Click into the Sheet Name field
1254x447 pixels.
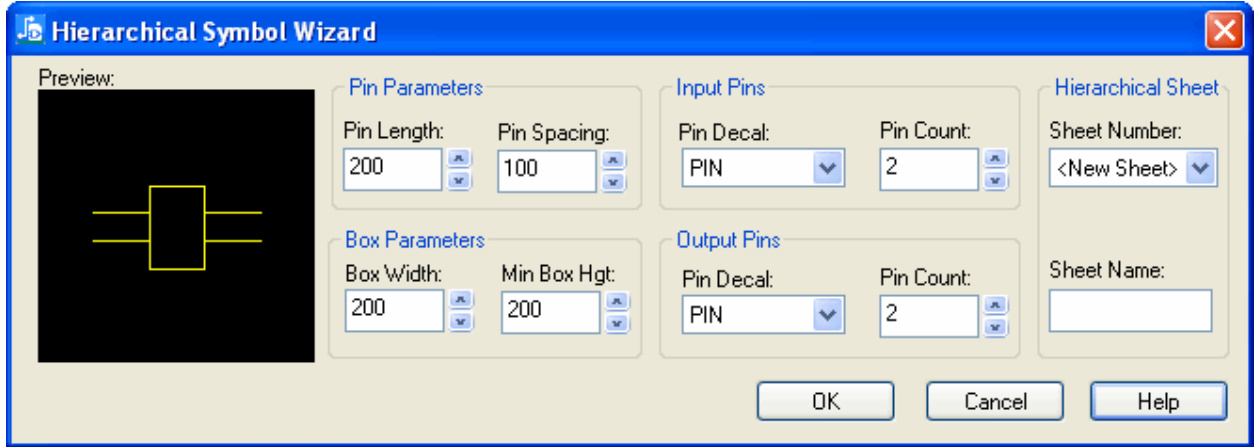pos(1130,310)
